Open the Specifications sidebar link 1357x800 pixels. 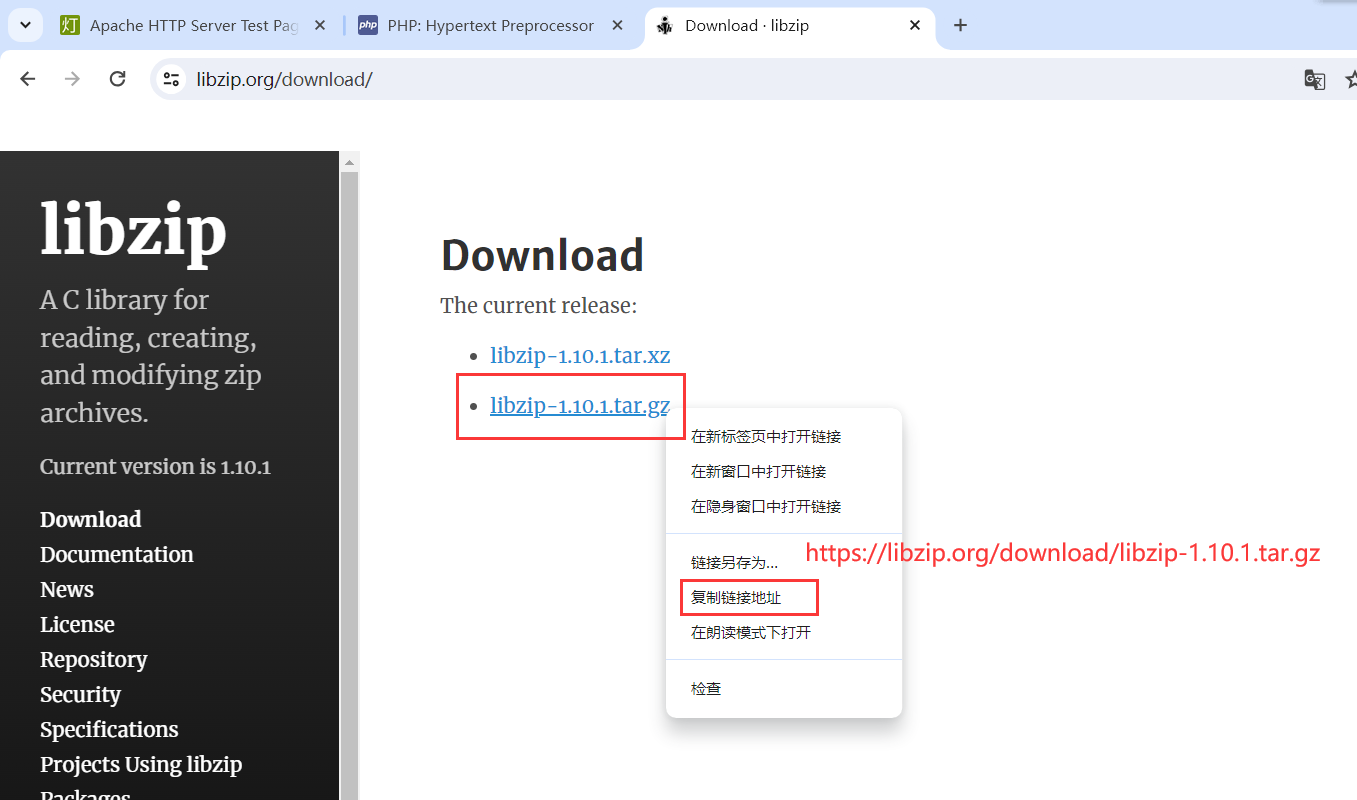[109, 729]
